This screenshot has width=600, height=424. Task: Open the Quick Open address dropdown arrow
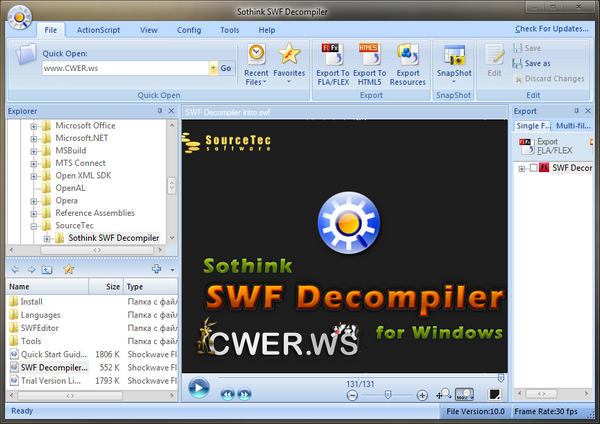(x=213, y=68)
